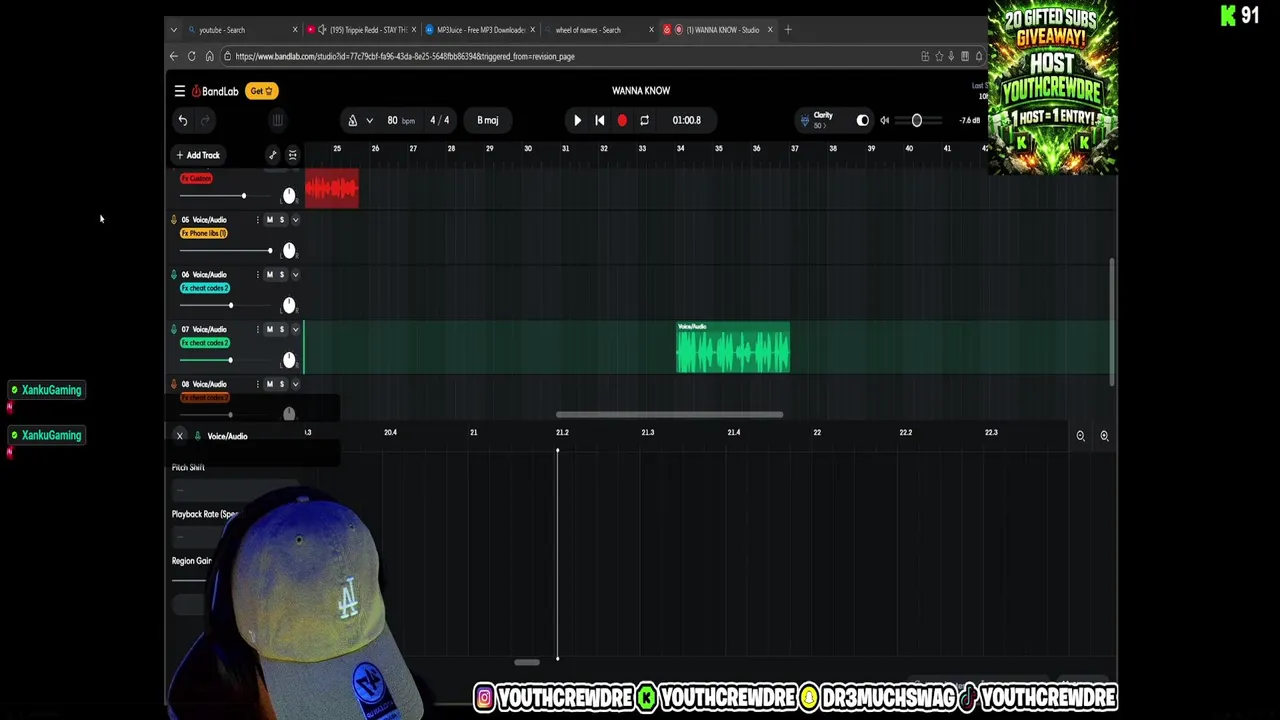Click track 05 volume slider handle
This screenshot has width=1280, height=720.
click(x=270, y=250)
